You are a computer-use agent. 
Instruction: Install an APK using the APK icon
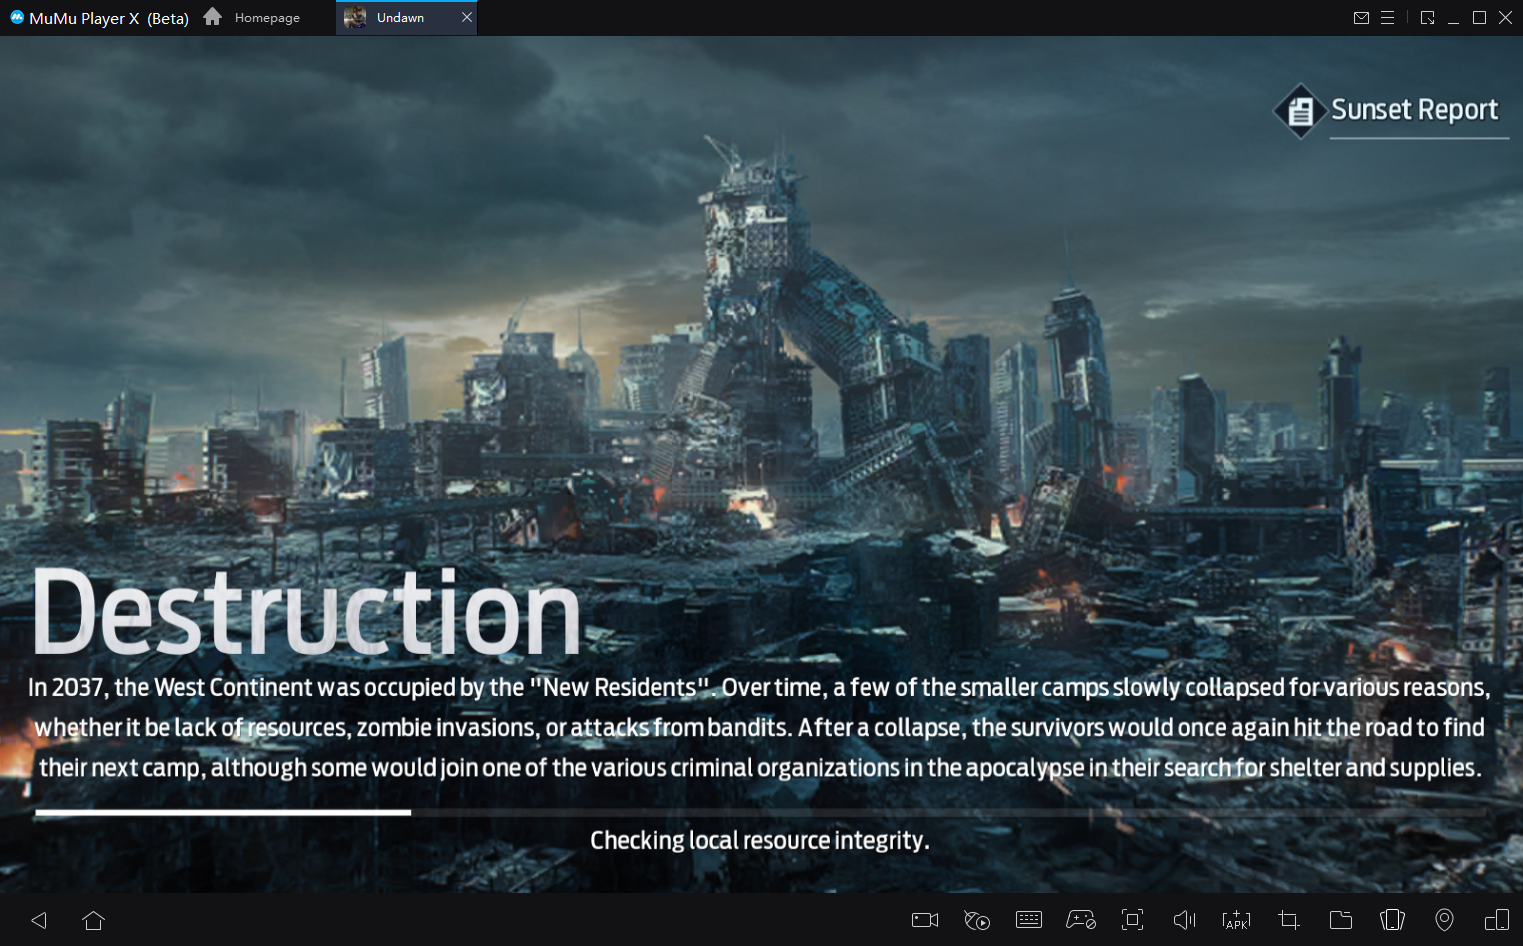[1236, 920]
